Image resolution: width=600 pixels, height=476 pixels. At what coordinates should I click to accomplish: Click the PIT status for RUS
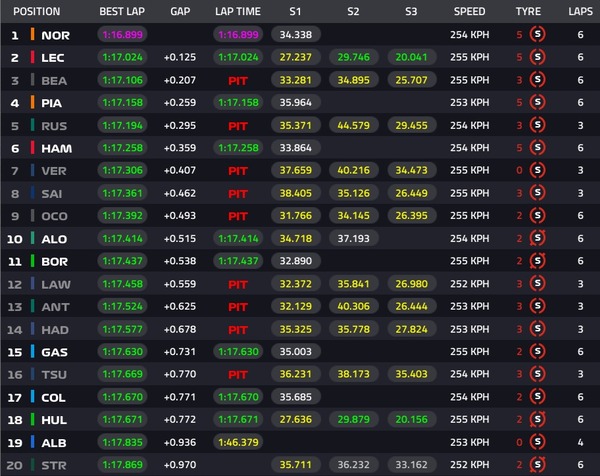237,125
